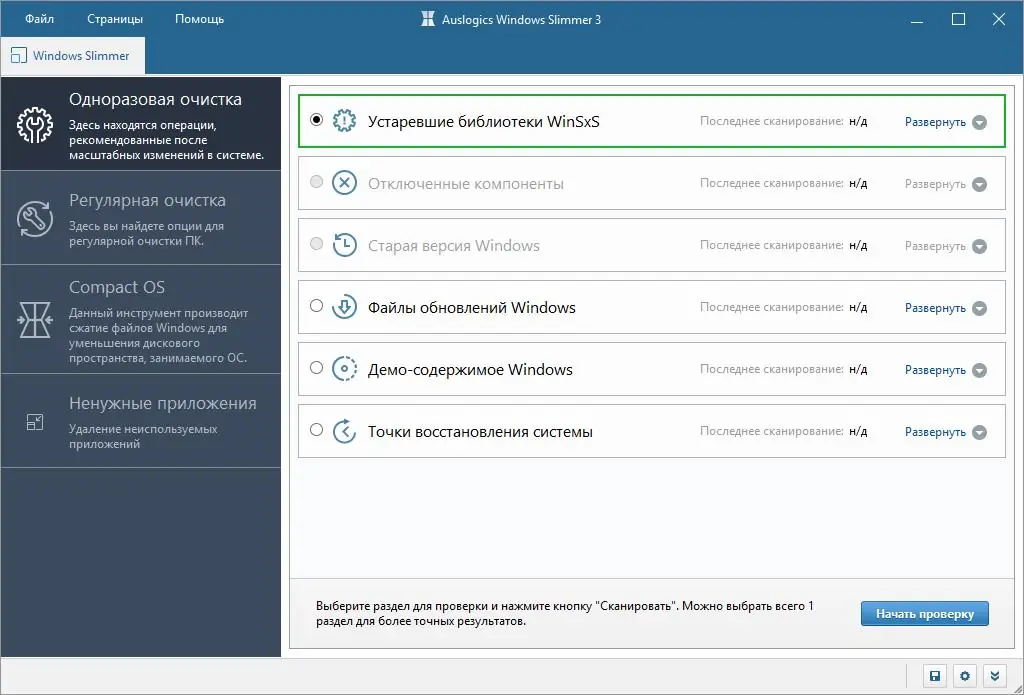Select the Точки восстановления системы radio button

316,431
